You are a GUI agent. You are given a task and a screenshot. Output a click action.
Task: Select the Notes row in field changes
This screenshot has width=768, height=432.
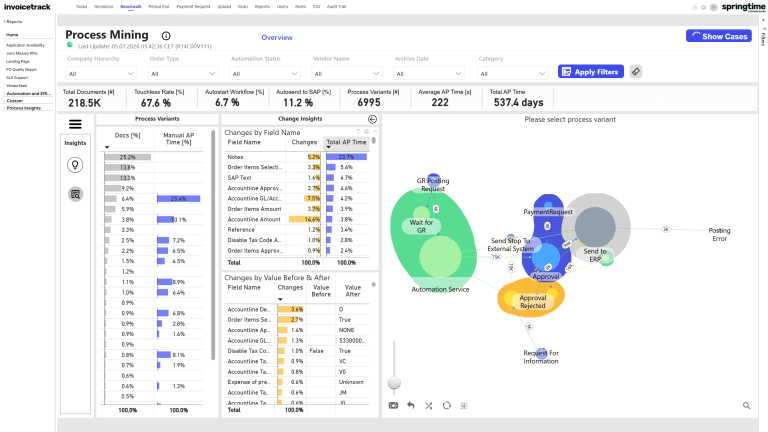pyautogui.click(x=297, y=157)
